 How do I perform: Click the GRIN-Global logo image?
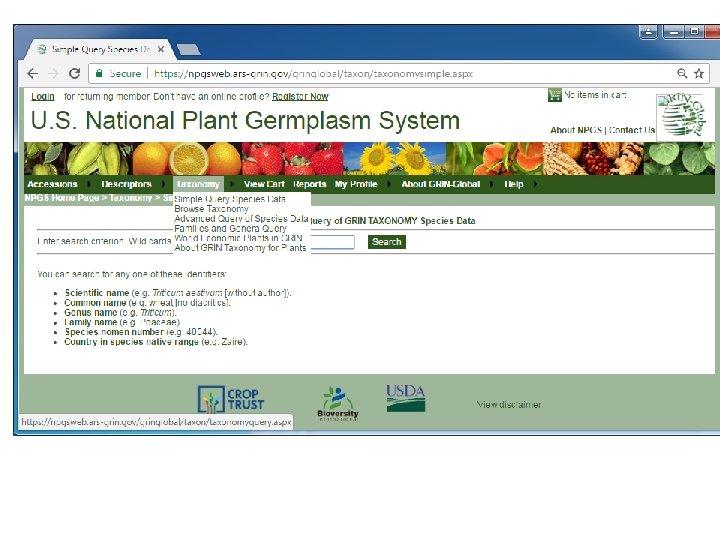tap(681, 115)
